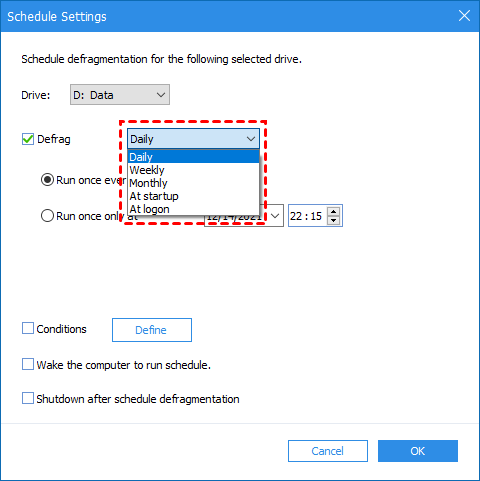Viewport: 480px width, 481px height.
Task: Click the Define button
Action: pos(152,330)
